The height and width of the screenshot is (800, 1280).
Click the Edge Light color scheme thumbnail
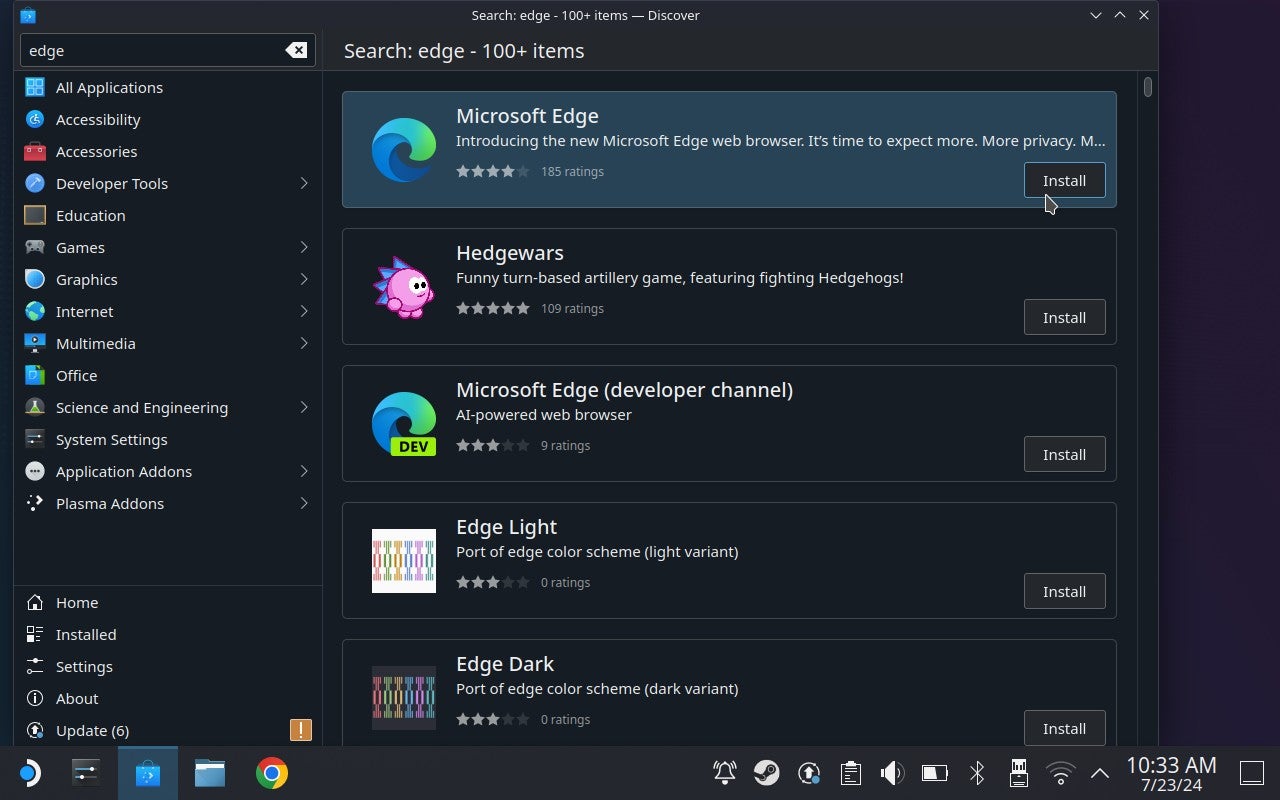tap(403, 560)
